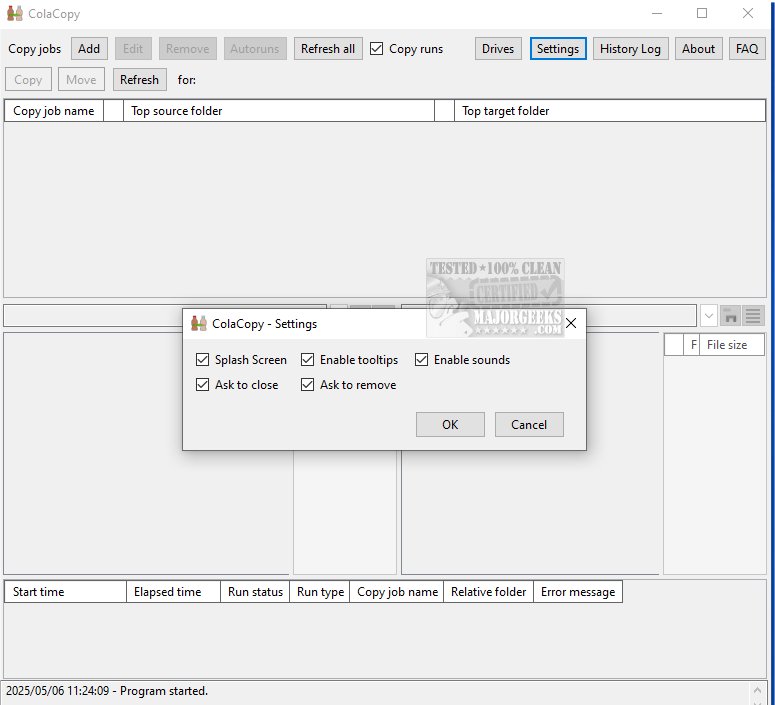
Task: Cancel the Settings dialog
Action: (529, 425)
